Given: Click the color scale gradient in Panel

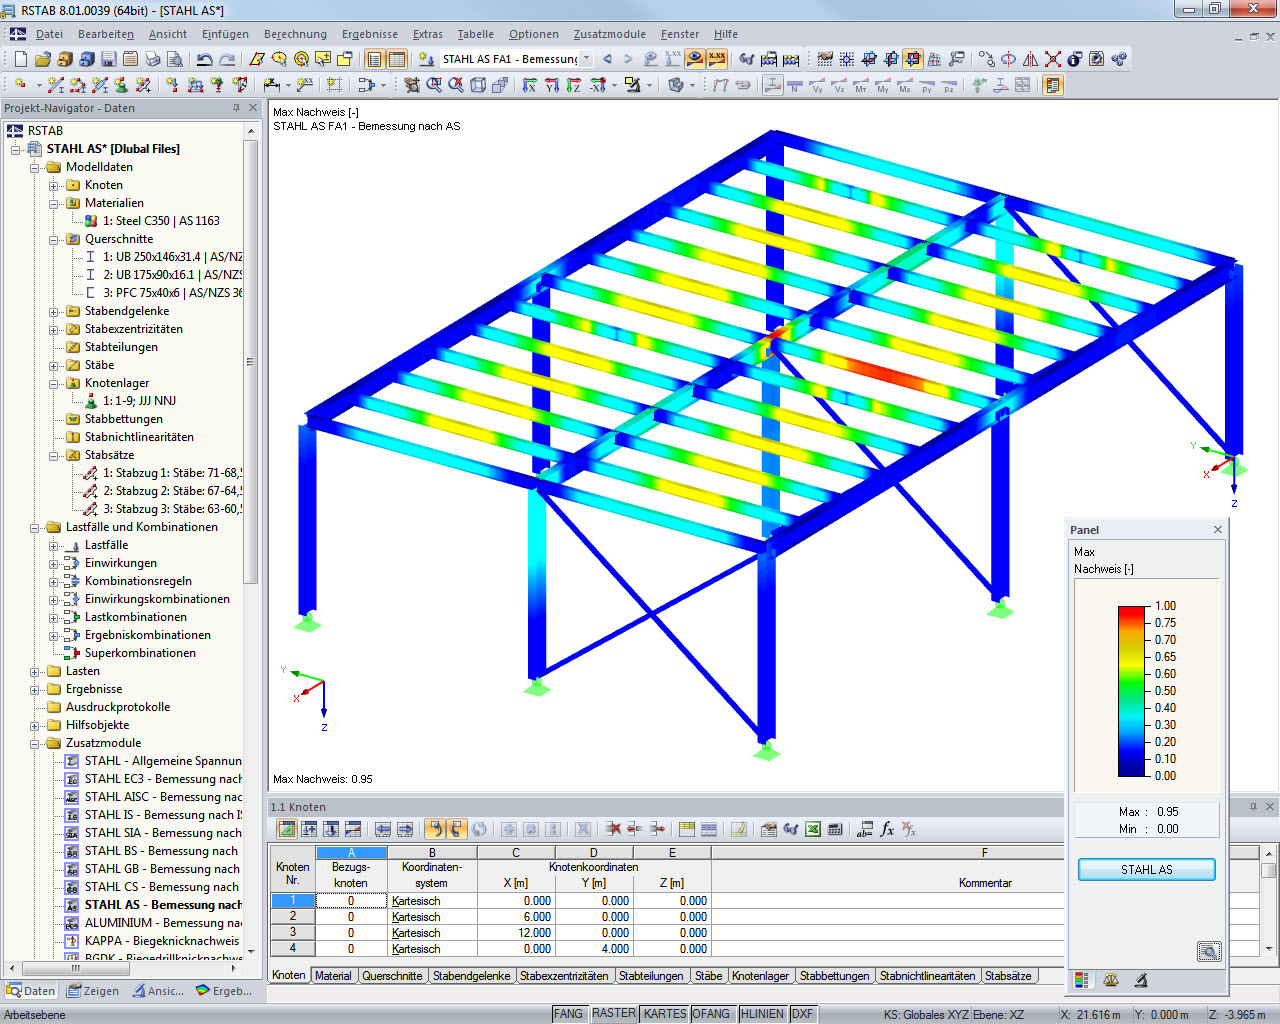Looking at the screenshot, I should [x=1132, y=691].
